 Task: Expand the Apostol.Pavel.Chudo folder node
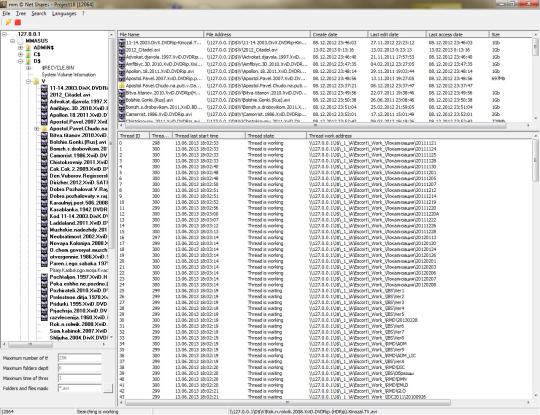[x=36, y=128]
